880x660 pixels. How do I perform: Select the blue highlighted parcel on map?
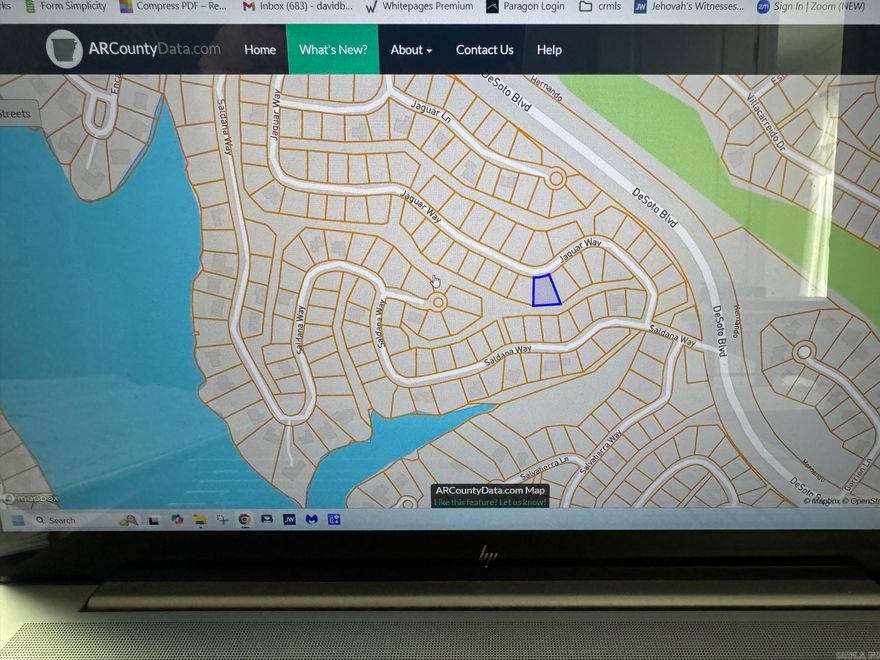pos(545,291)
